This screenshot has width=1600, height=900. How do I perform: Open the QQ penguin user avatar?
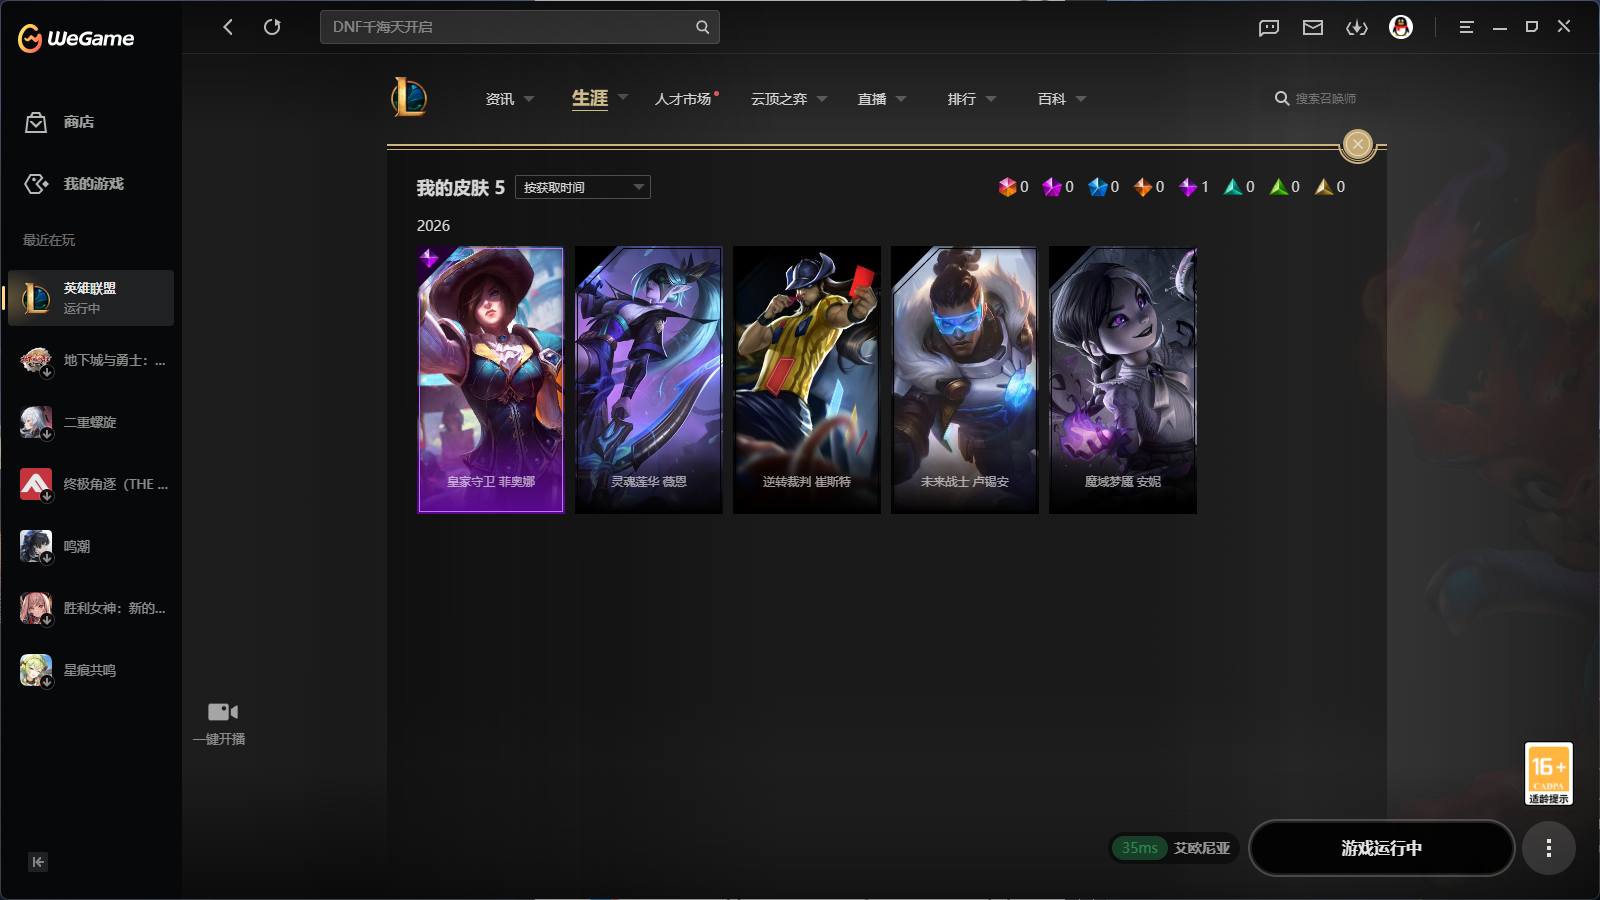[1401, 27]
